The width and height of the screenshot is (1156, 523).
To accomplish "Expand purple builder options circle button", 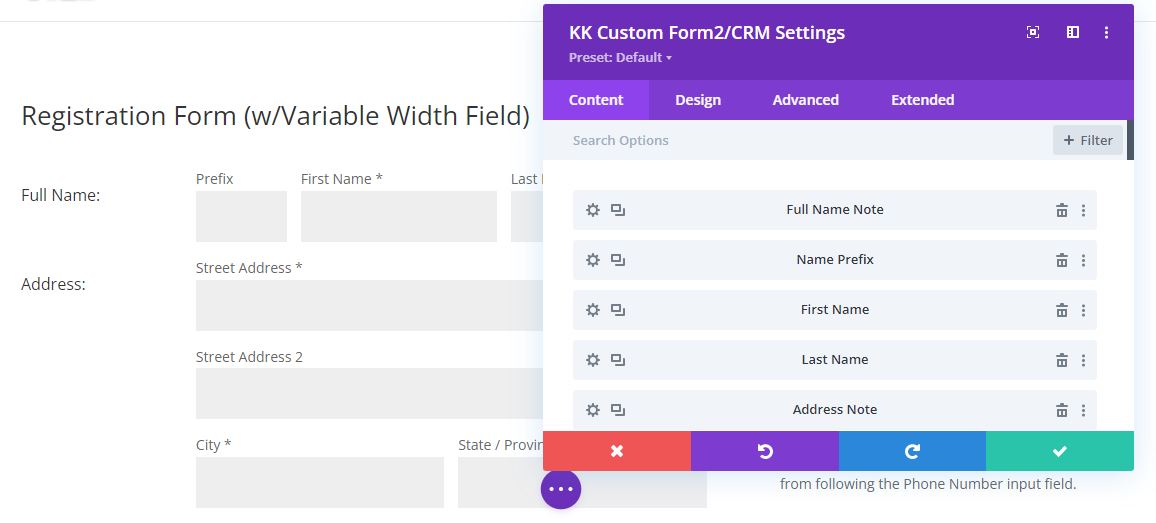I will [x=561, y=489].
